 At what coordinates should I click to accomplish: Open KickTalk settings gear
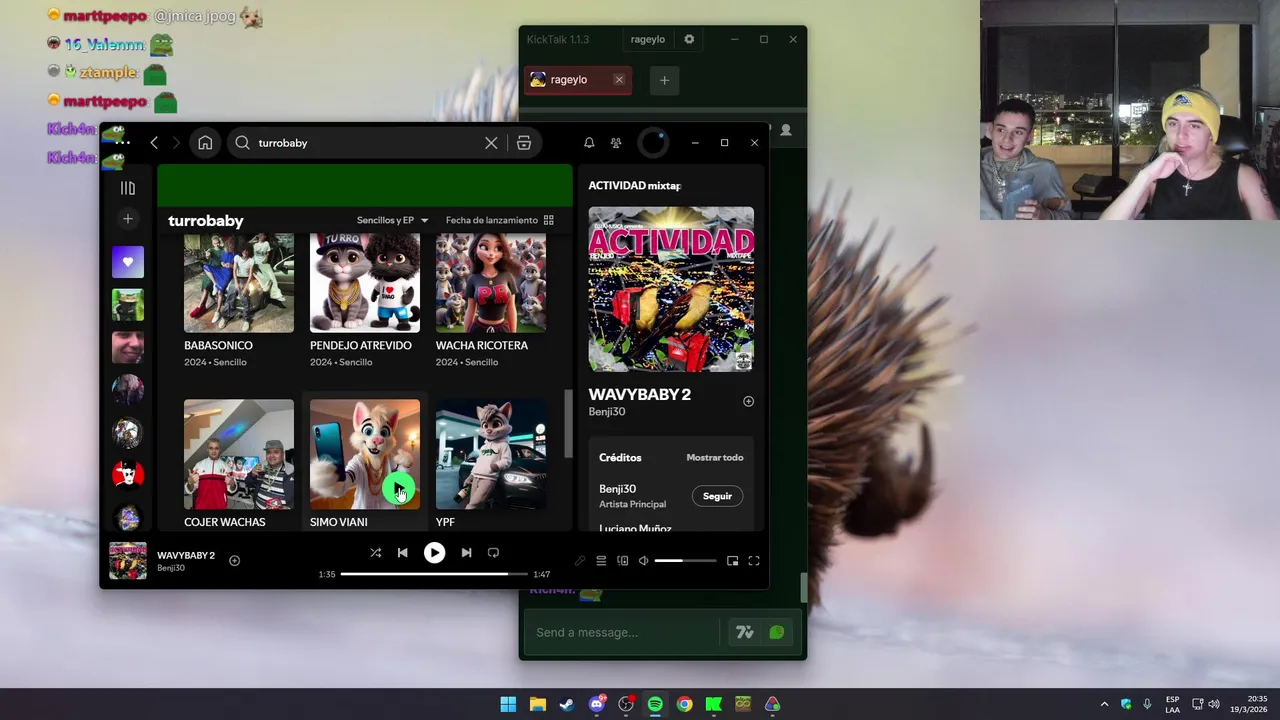689,39
